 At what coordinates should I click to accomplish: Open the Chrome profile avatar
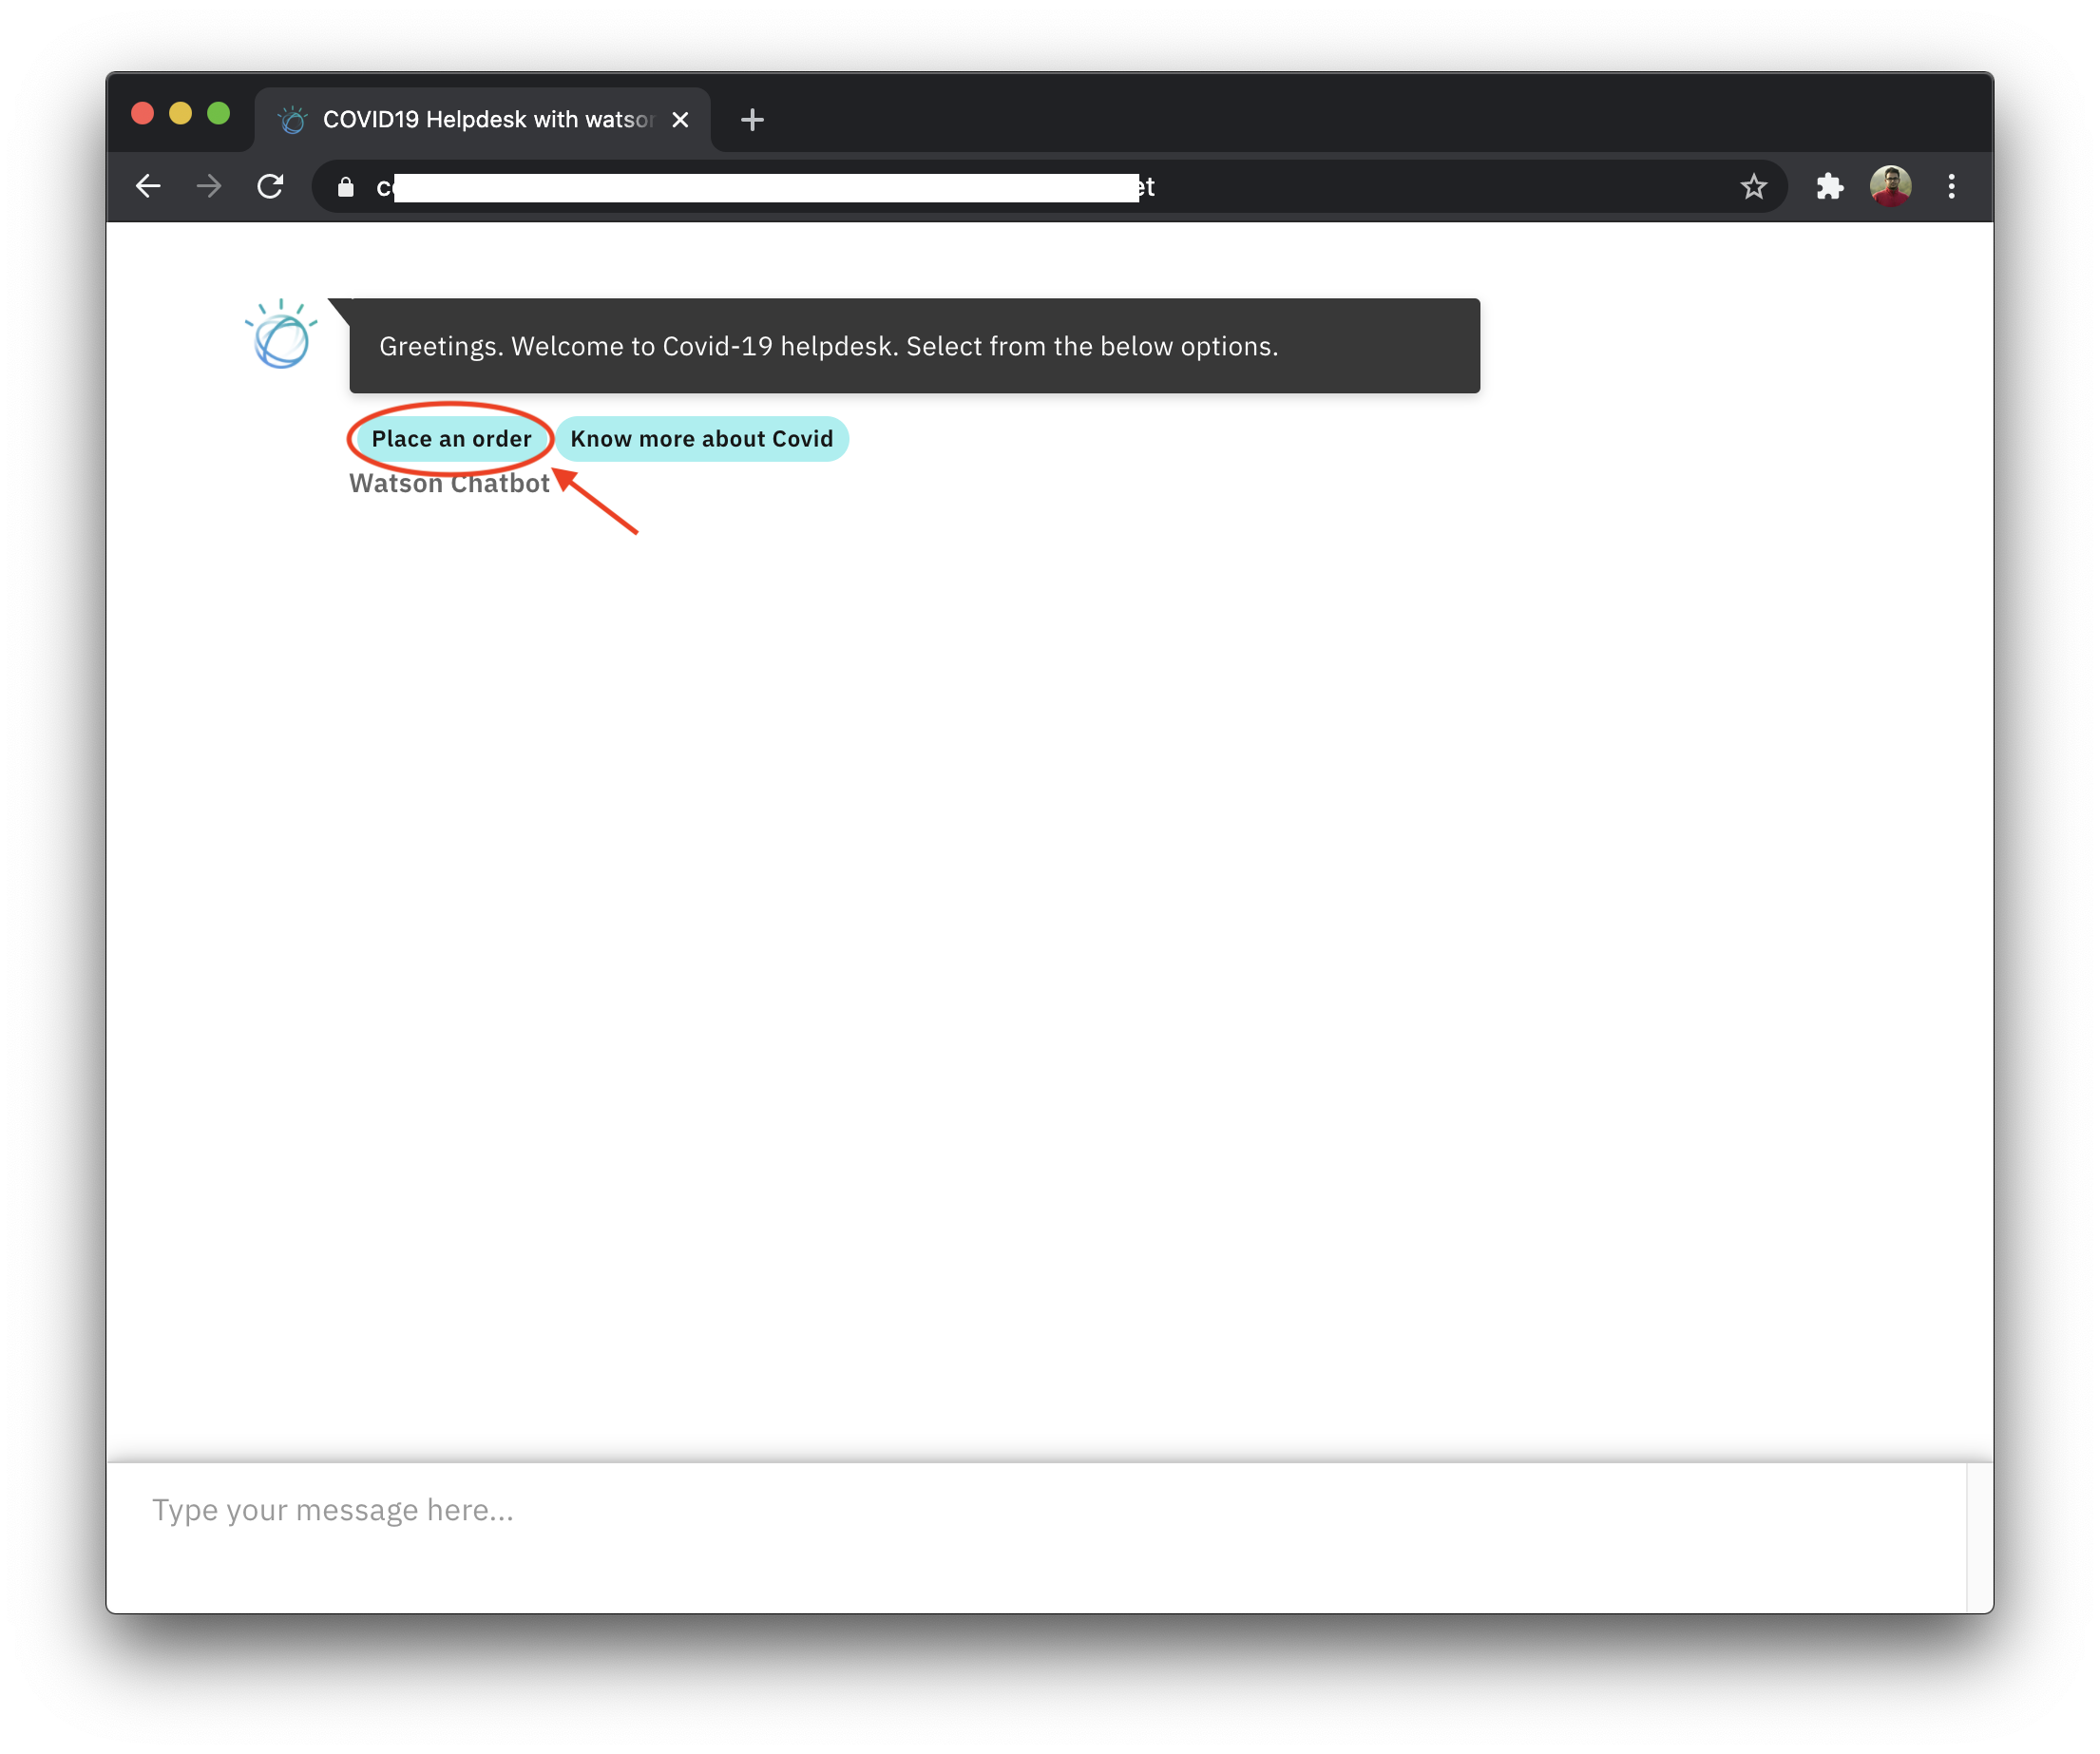click(1890, 186)
